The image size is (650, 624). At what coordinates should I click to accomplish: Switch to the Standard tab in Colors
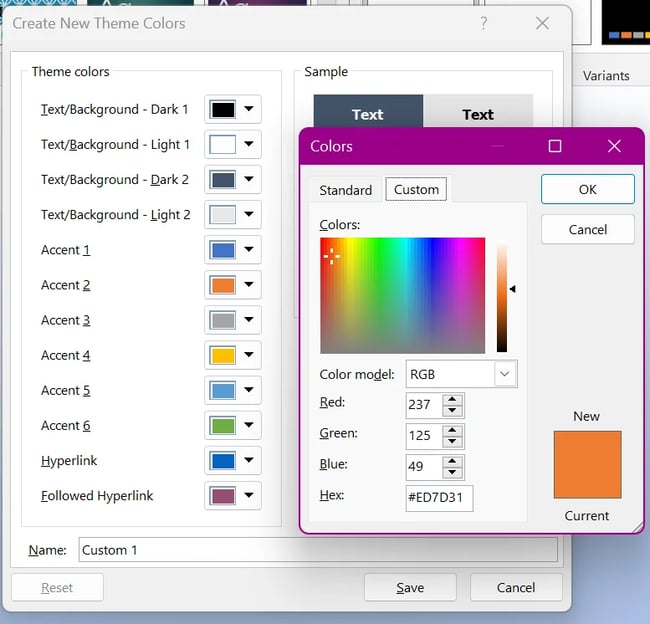pyautogui.click(x=345, y=190)
